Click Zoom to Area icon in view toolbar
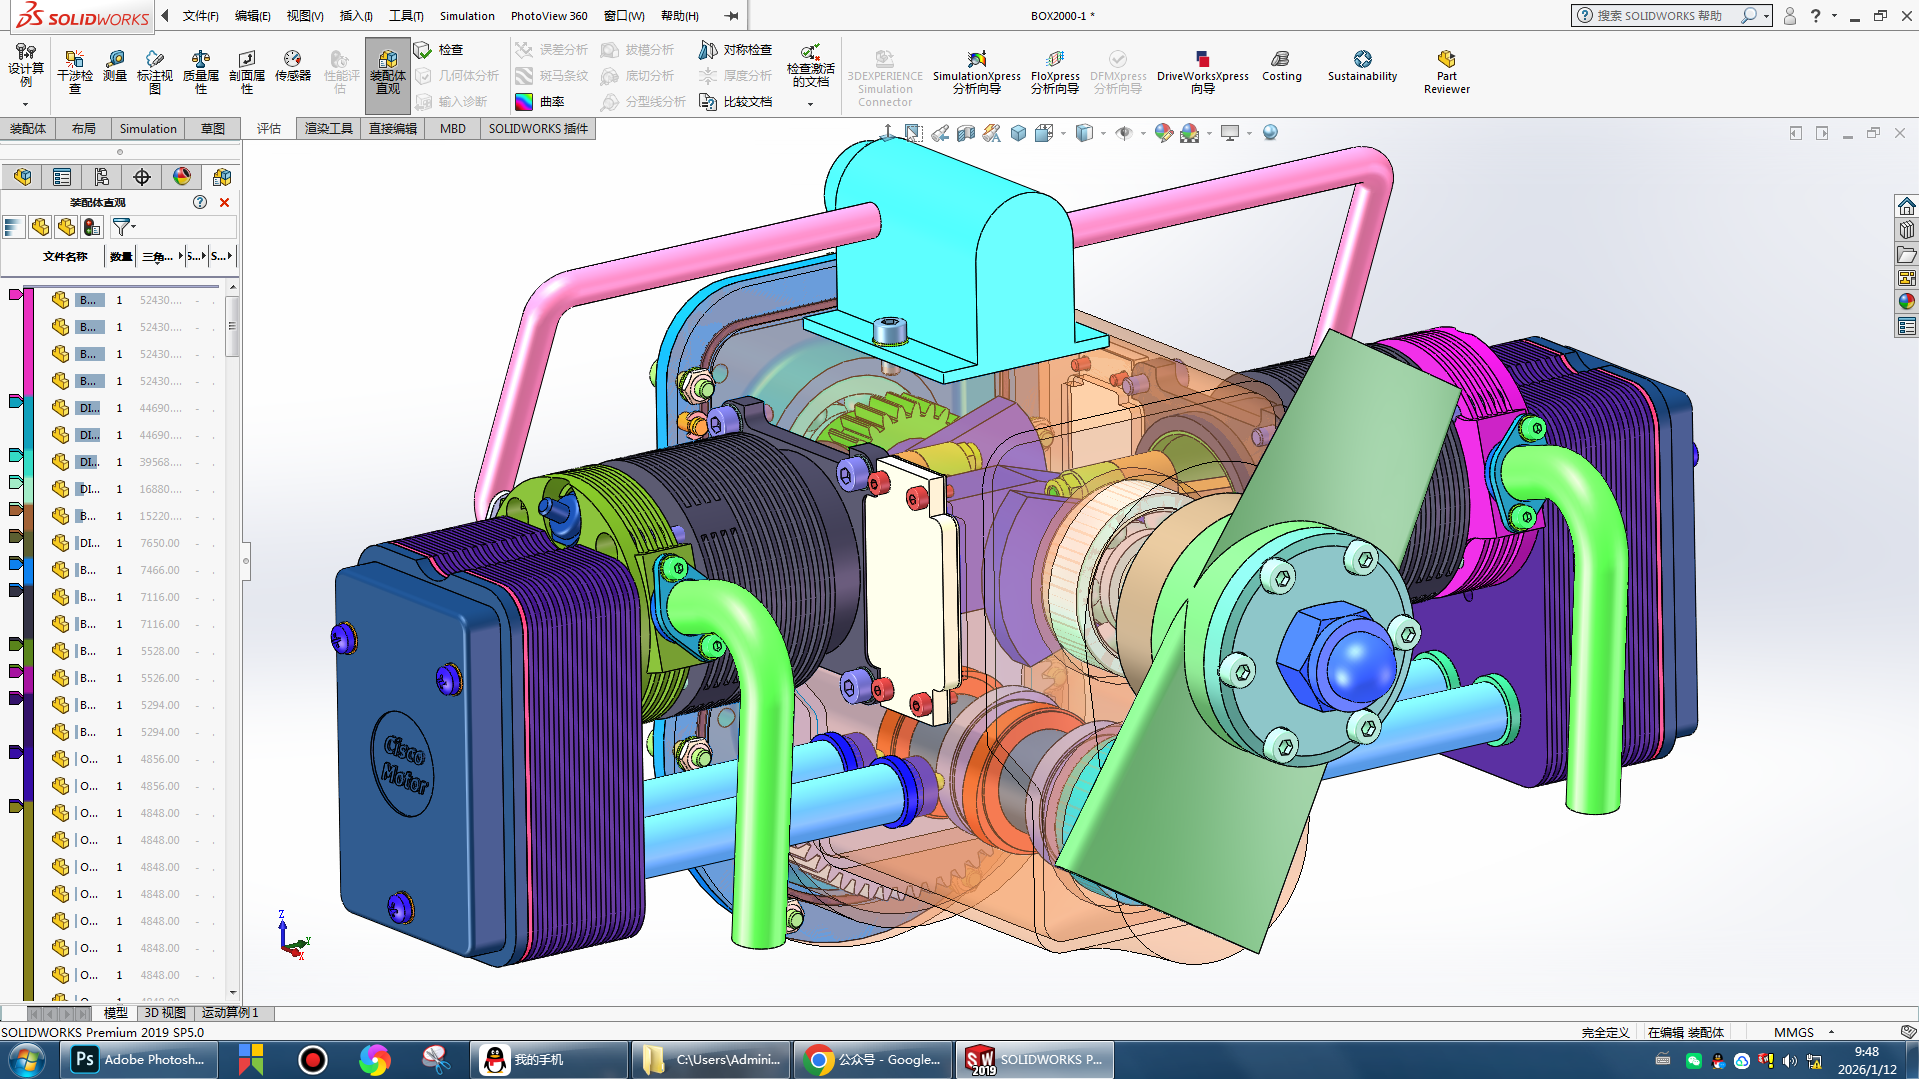Viewport: 1919px width, 1079px height. click(x=914, y=133)
